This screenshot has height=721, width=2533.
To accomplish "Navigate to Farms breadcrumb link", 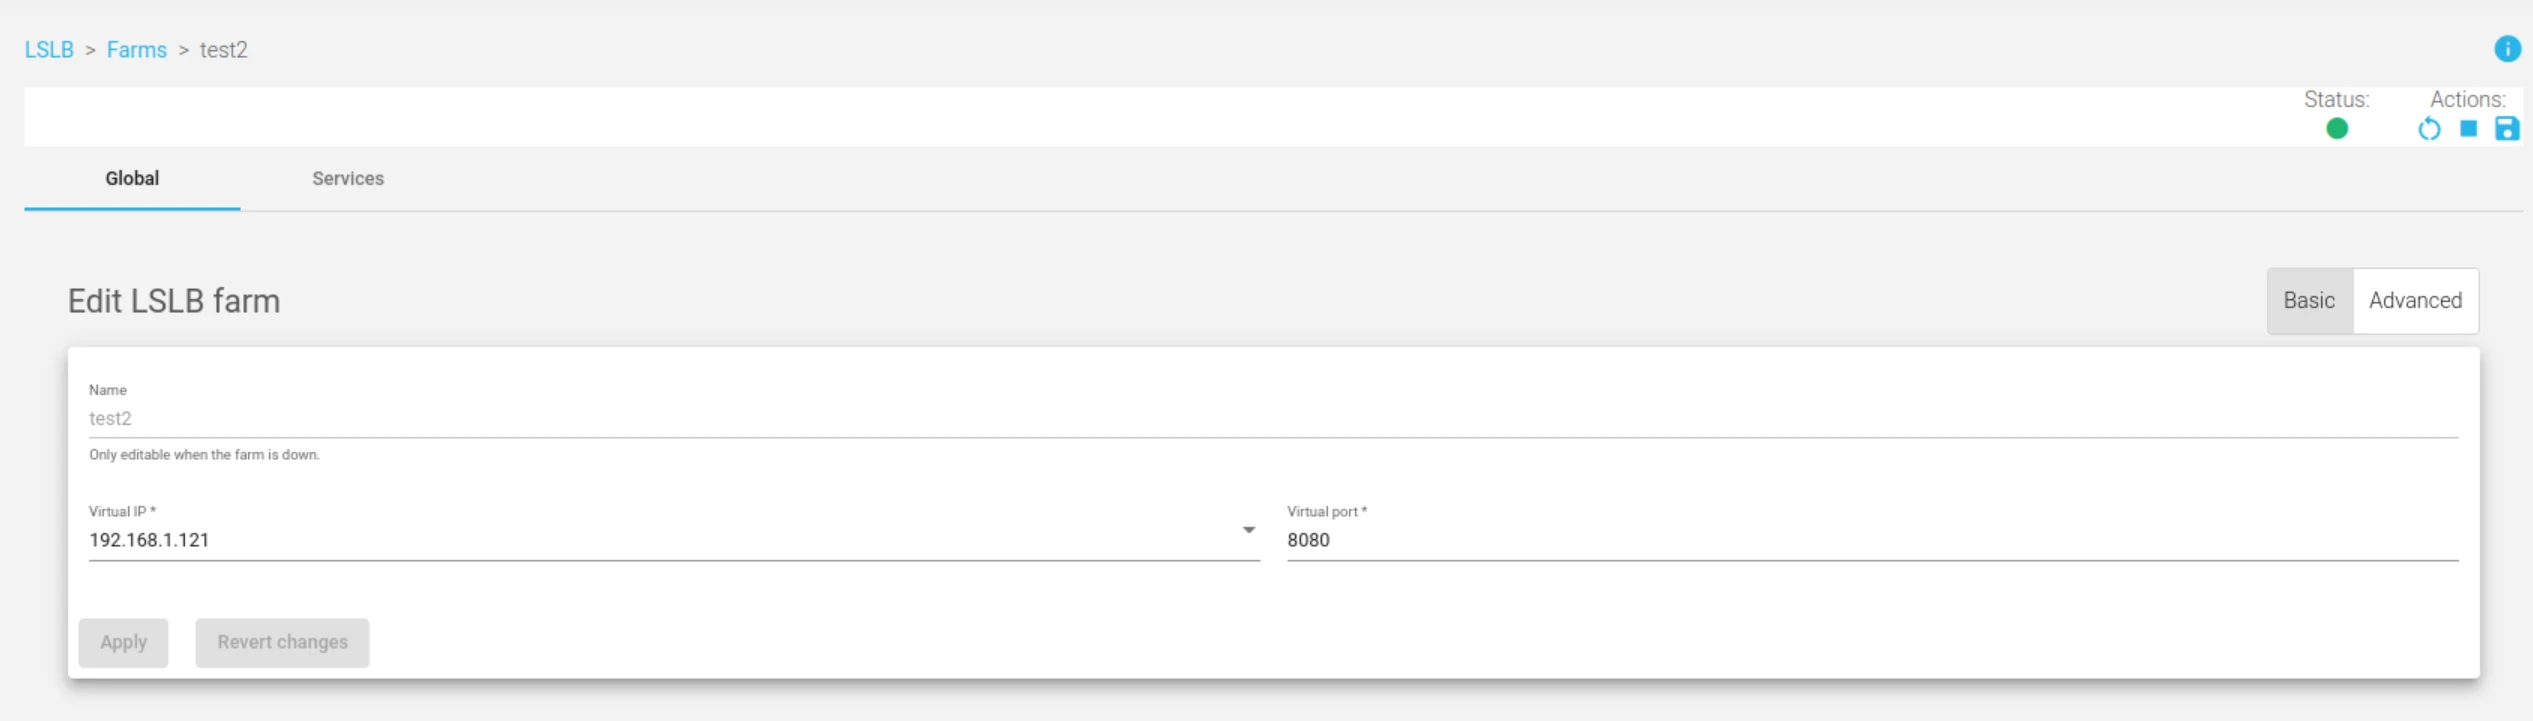I will pos(137,50).
